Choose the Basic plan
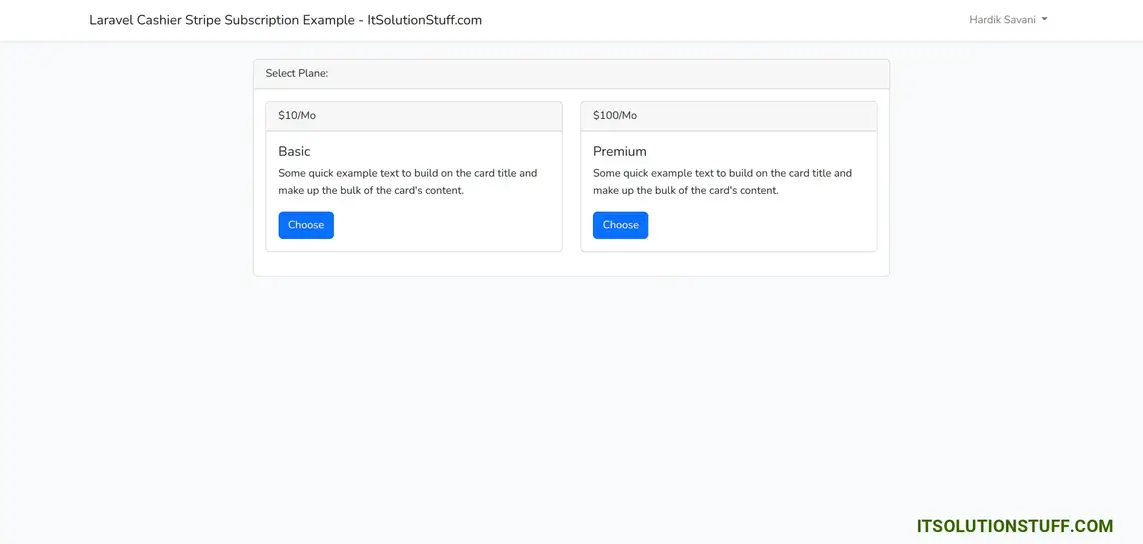 point(306,225)
